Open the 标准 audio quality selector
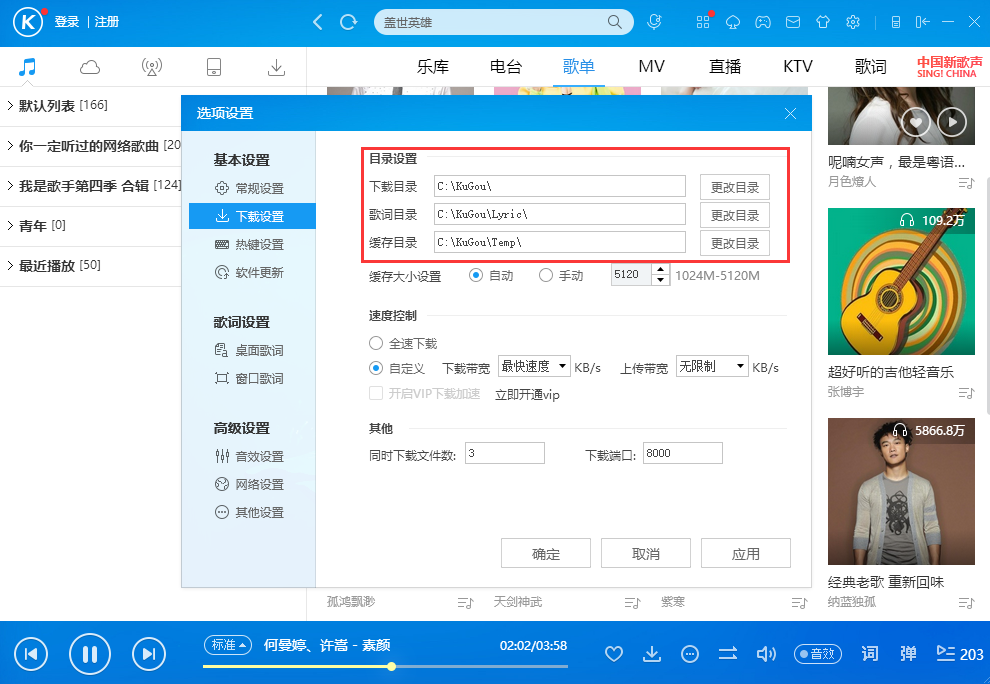Image resolution: width=990 pixels, height=684 pixels. pyautogui.click(x=228, y=645)
